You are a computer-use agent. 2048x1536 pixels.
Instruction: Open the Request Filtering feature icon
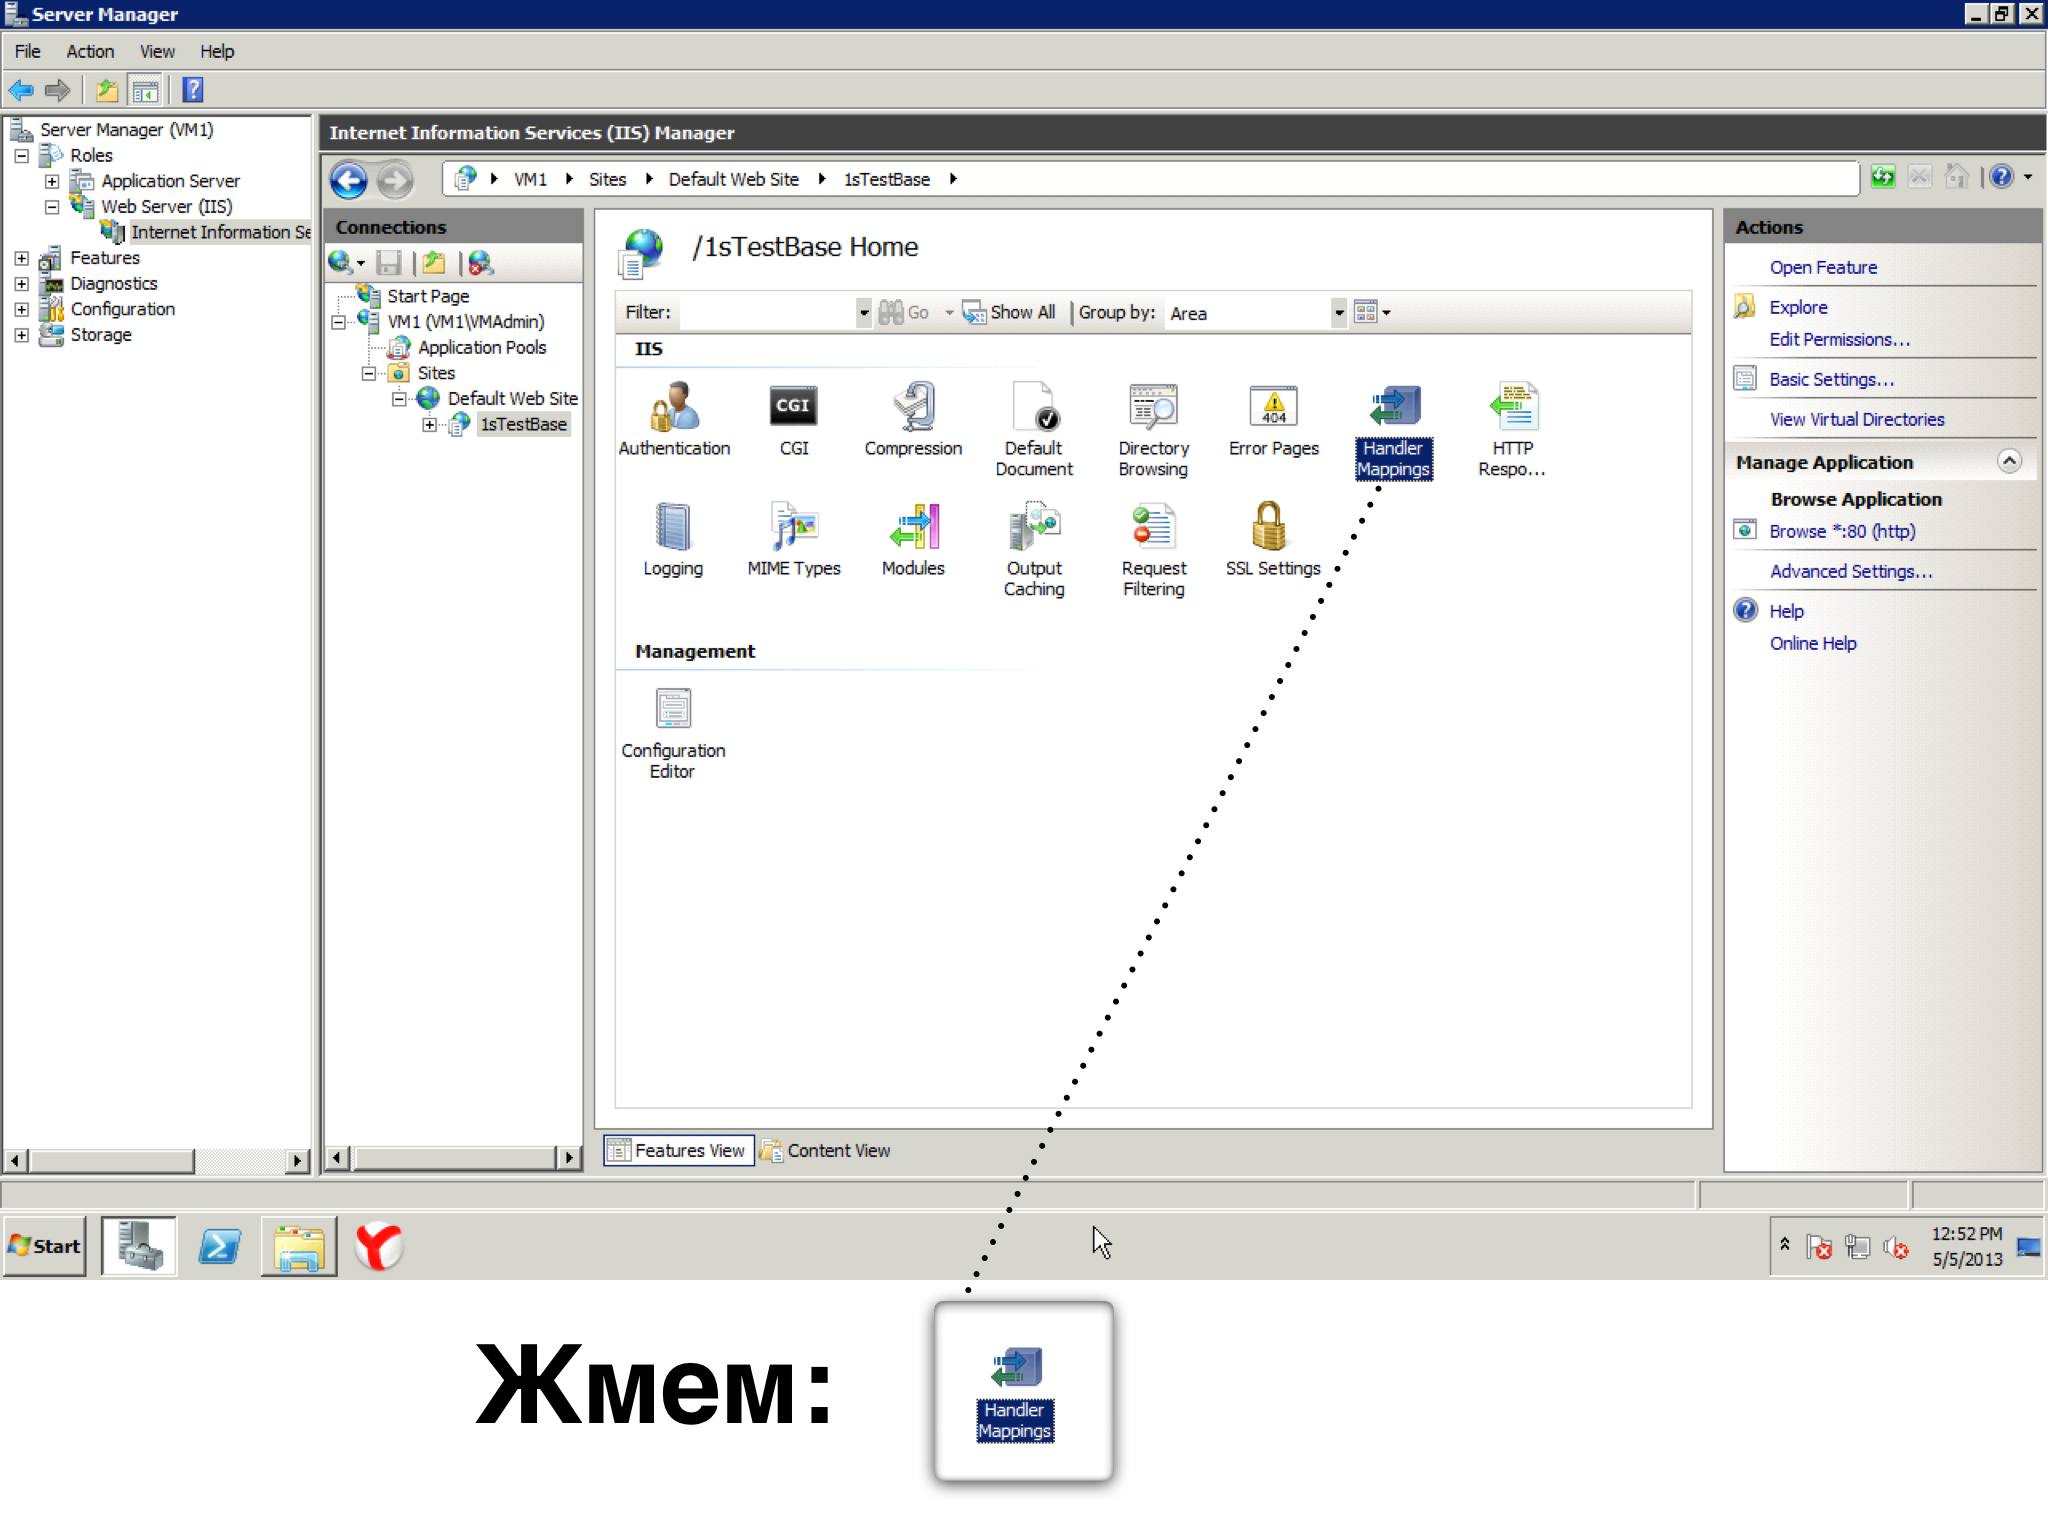pyautogui.click(x=1153, y=550)
